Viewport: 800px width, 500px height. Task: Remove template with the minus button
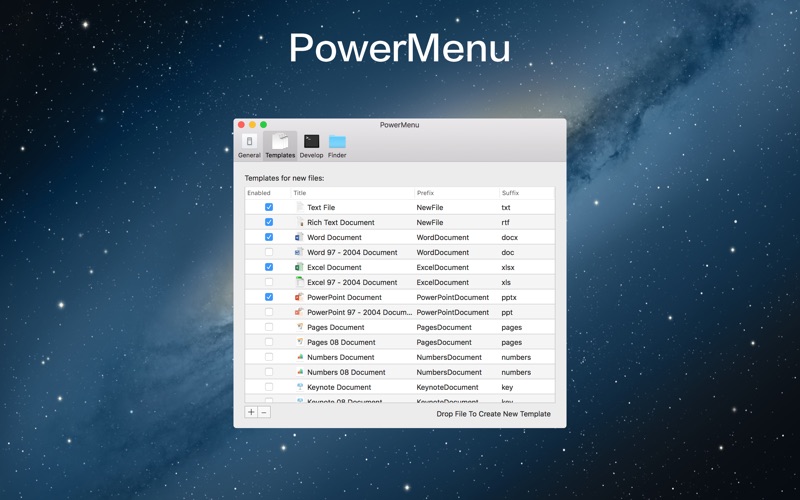(264, 412)
